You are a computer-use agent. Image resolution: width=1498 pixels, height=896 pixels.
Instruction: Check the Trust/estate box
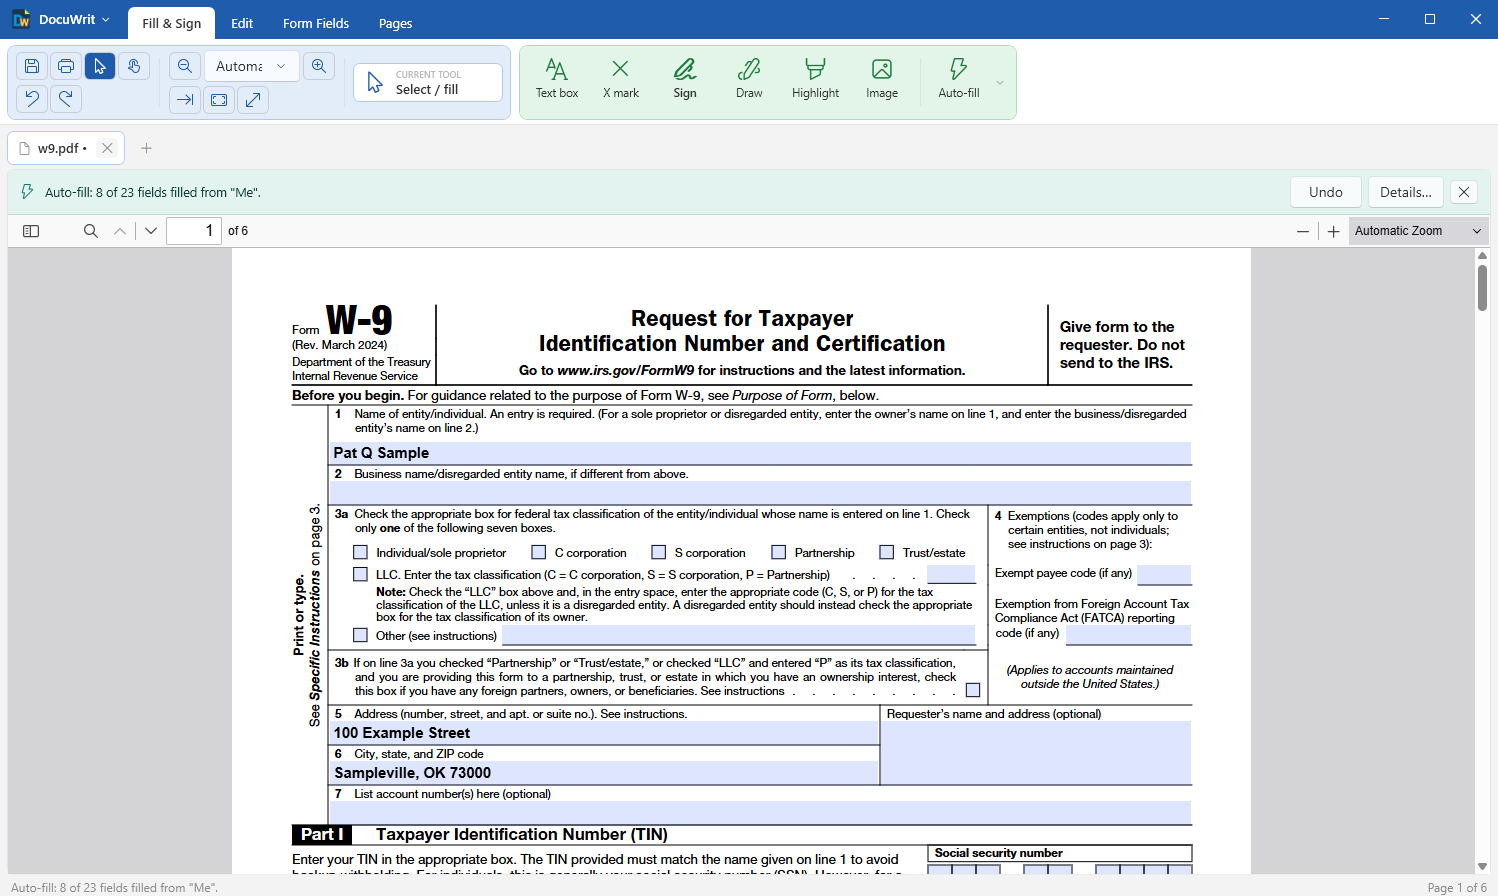[x=887, y=552]
